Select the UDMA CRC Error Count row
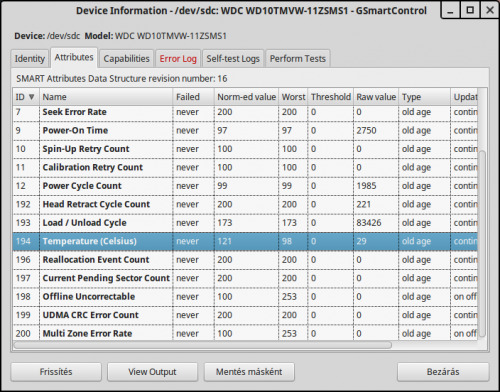 245,315
